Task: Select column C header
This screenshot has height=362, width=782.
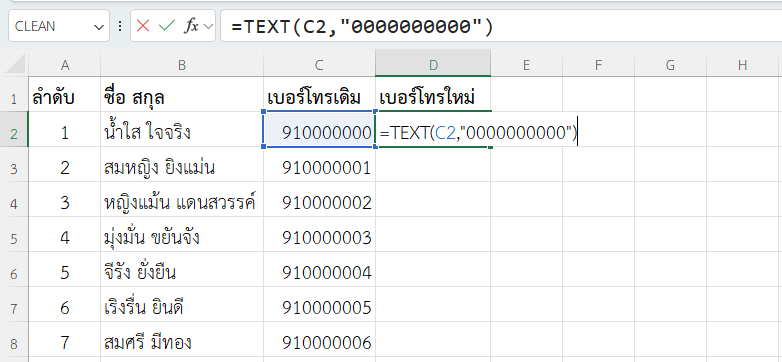Action: point(319,65)
